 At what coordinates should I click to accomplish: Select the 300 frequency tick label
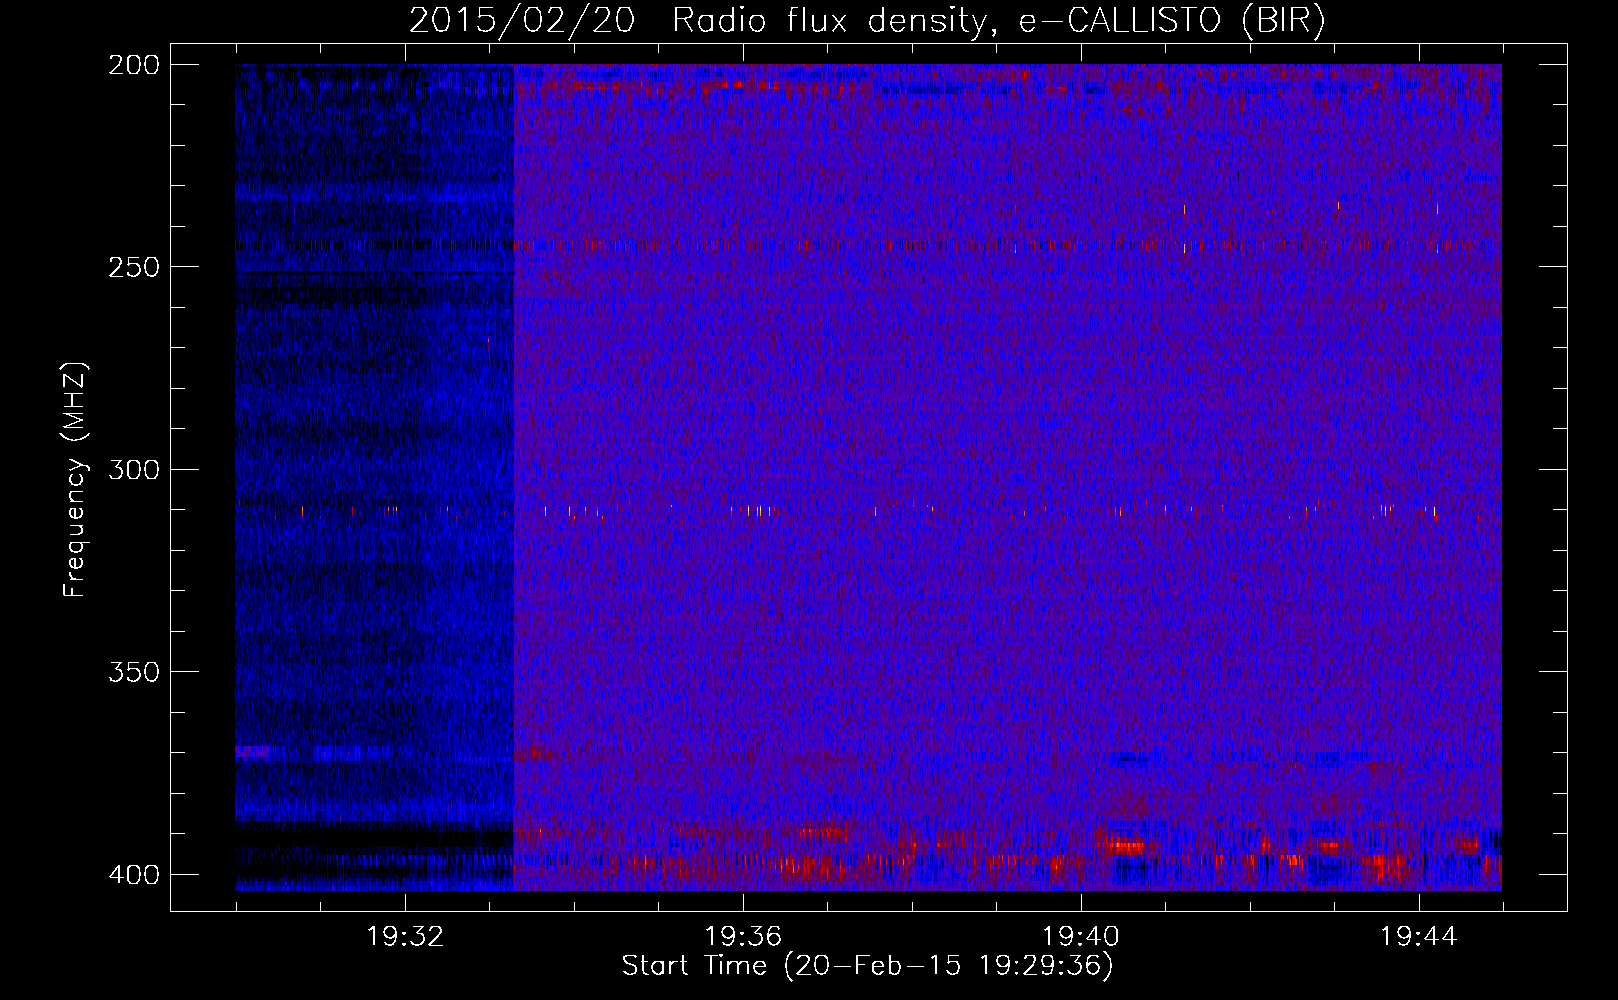(134, 469)
